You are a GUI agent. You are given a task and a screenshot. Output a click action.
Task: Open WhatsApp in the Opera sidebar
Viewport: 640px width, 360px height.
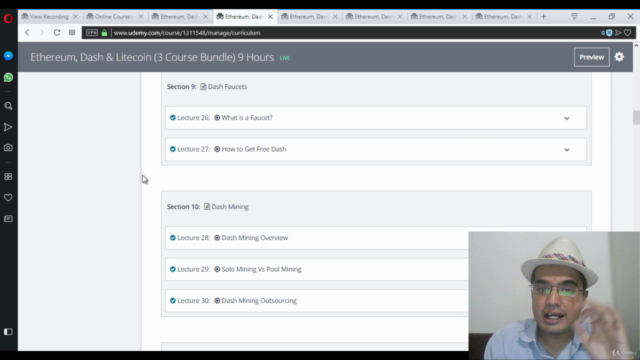point(8,77)
